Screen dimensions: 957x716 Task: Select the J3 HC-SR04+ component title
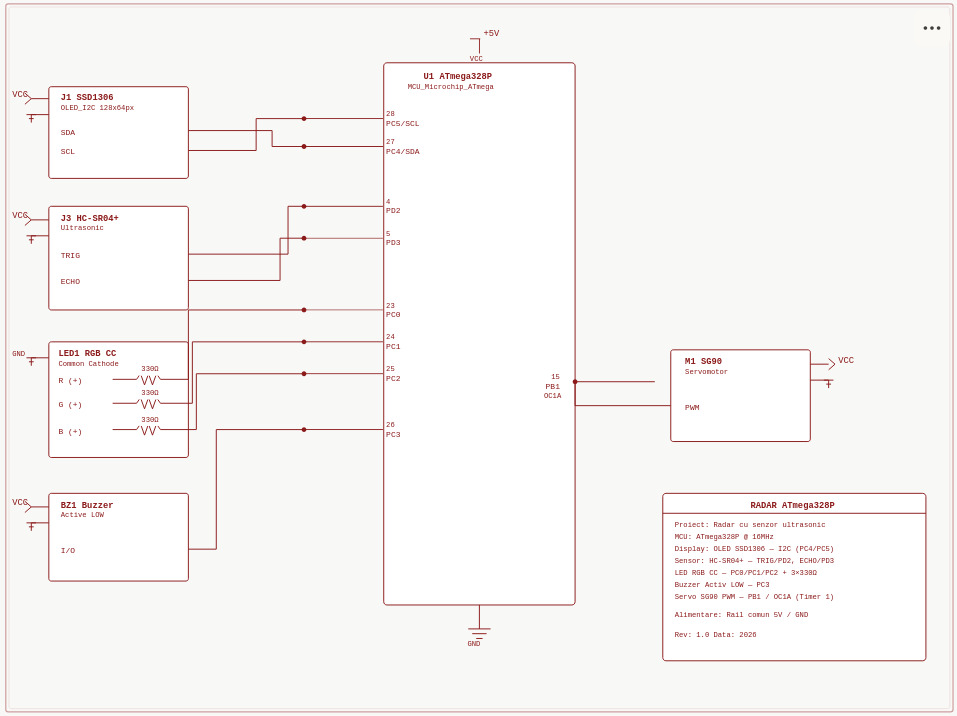[89, 218]
